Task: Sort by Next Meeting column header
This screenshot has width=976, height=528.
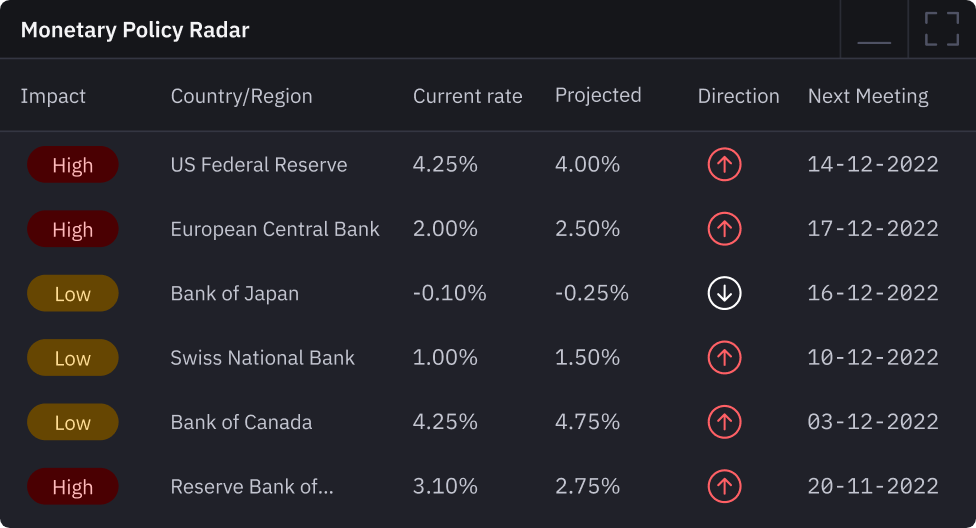Action: (x=868, y=96)
